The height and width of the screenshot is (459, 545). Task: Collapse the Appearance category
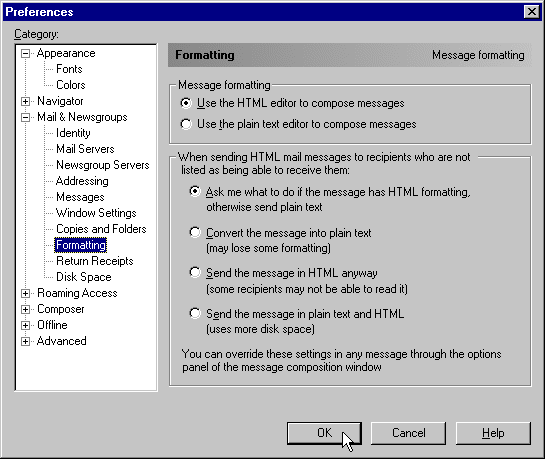(25, 54)
